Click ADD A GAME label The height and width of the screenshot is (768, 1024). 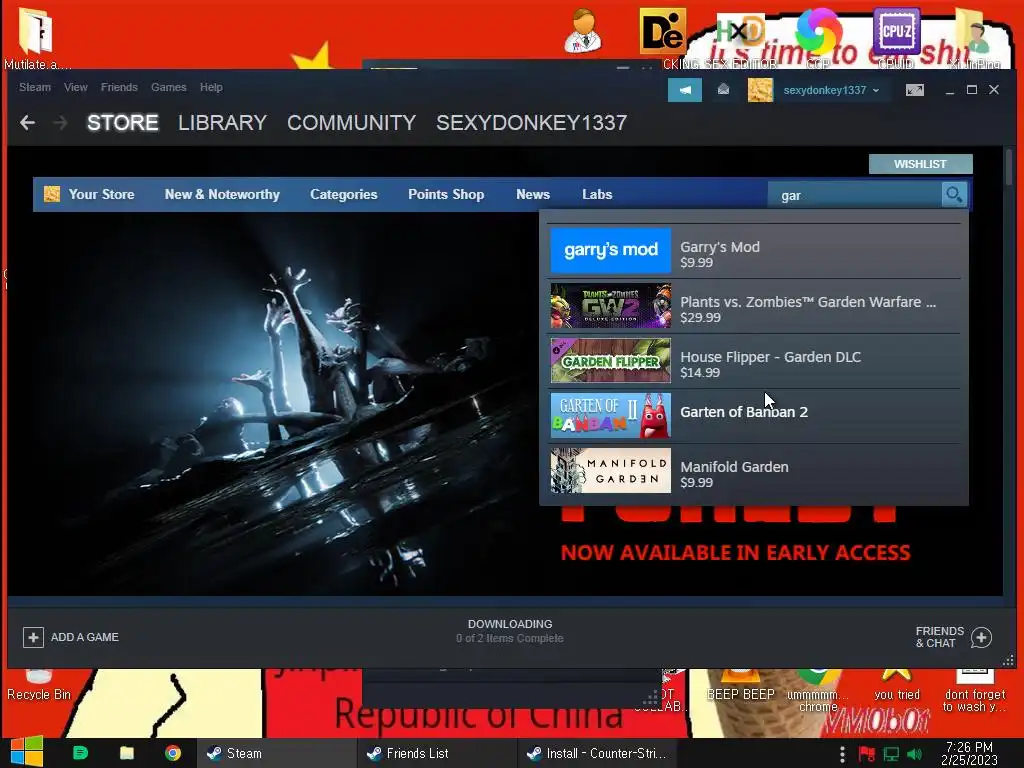85,637
